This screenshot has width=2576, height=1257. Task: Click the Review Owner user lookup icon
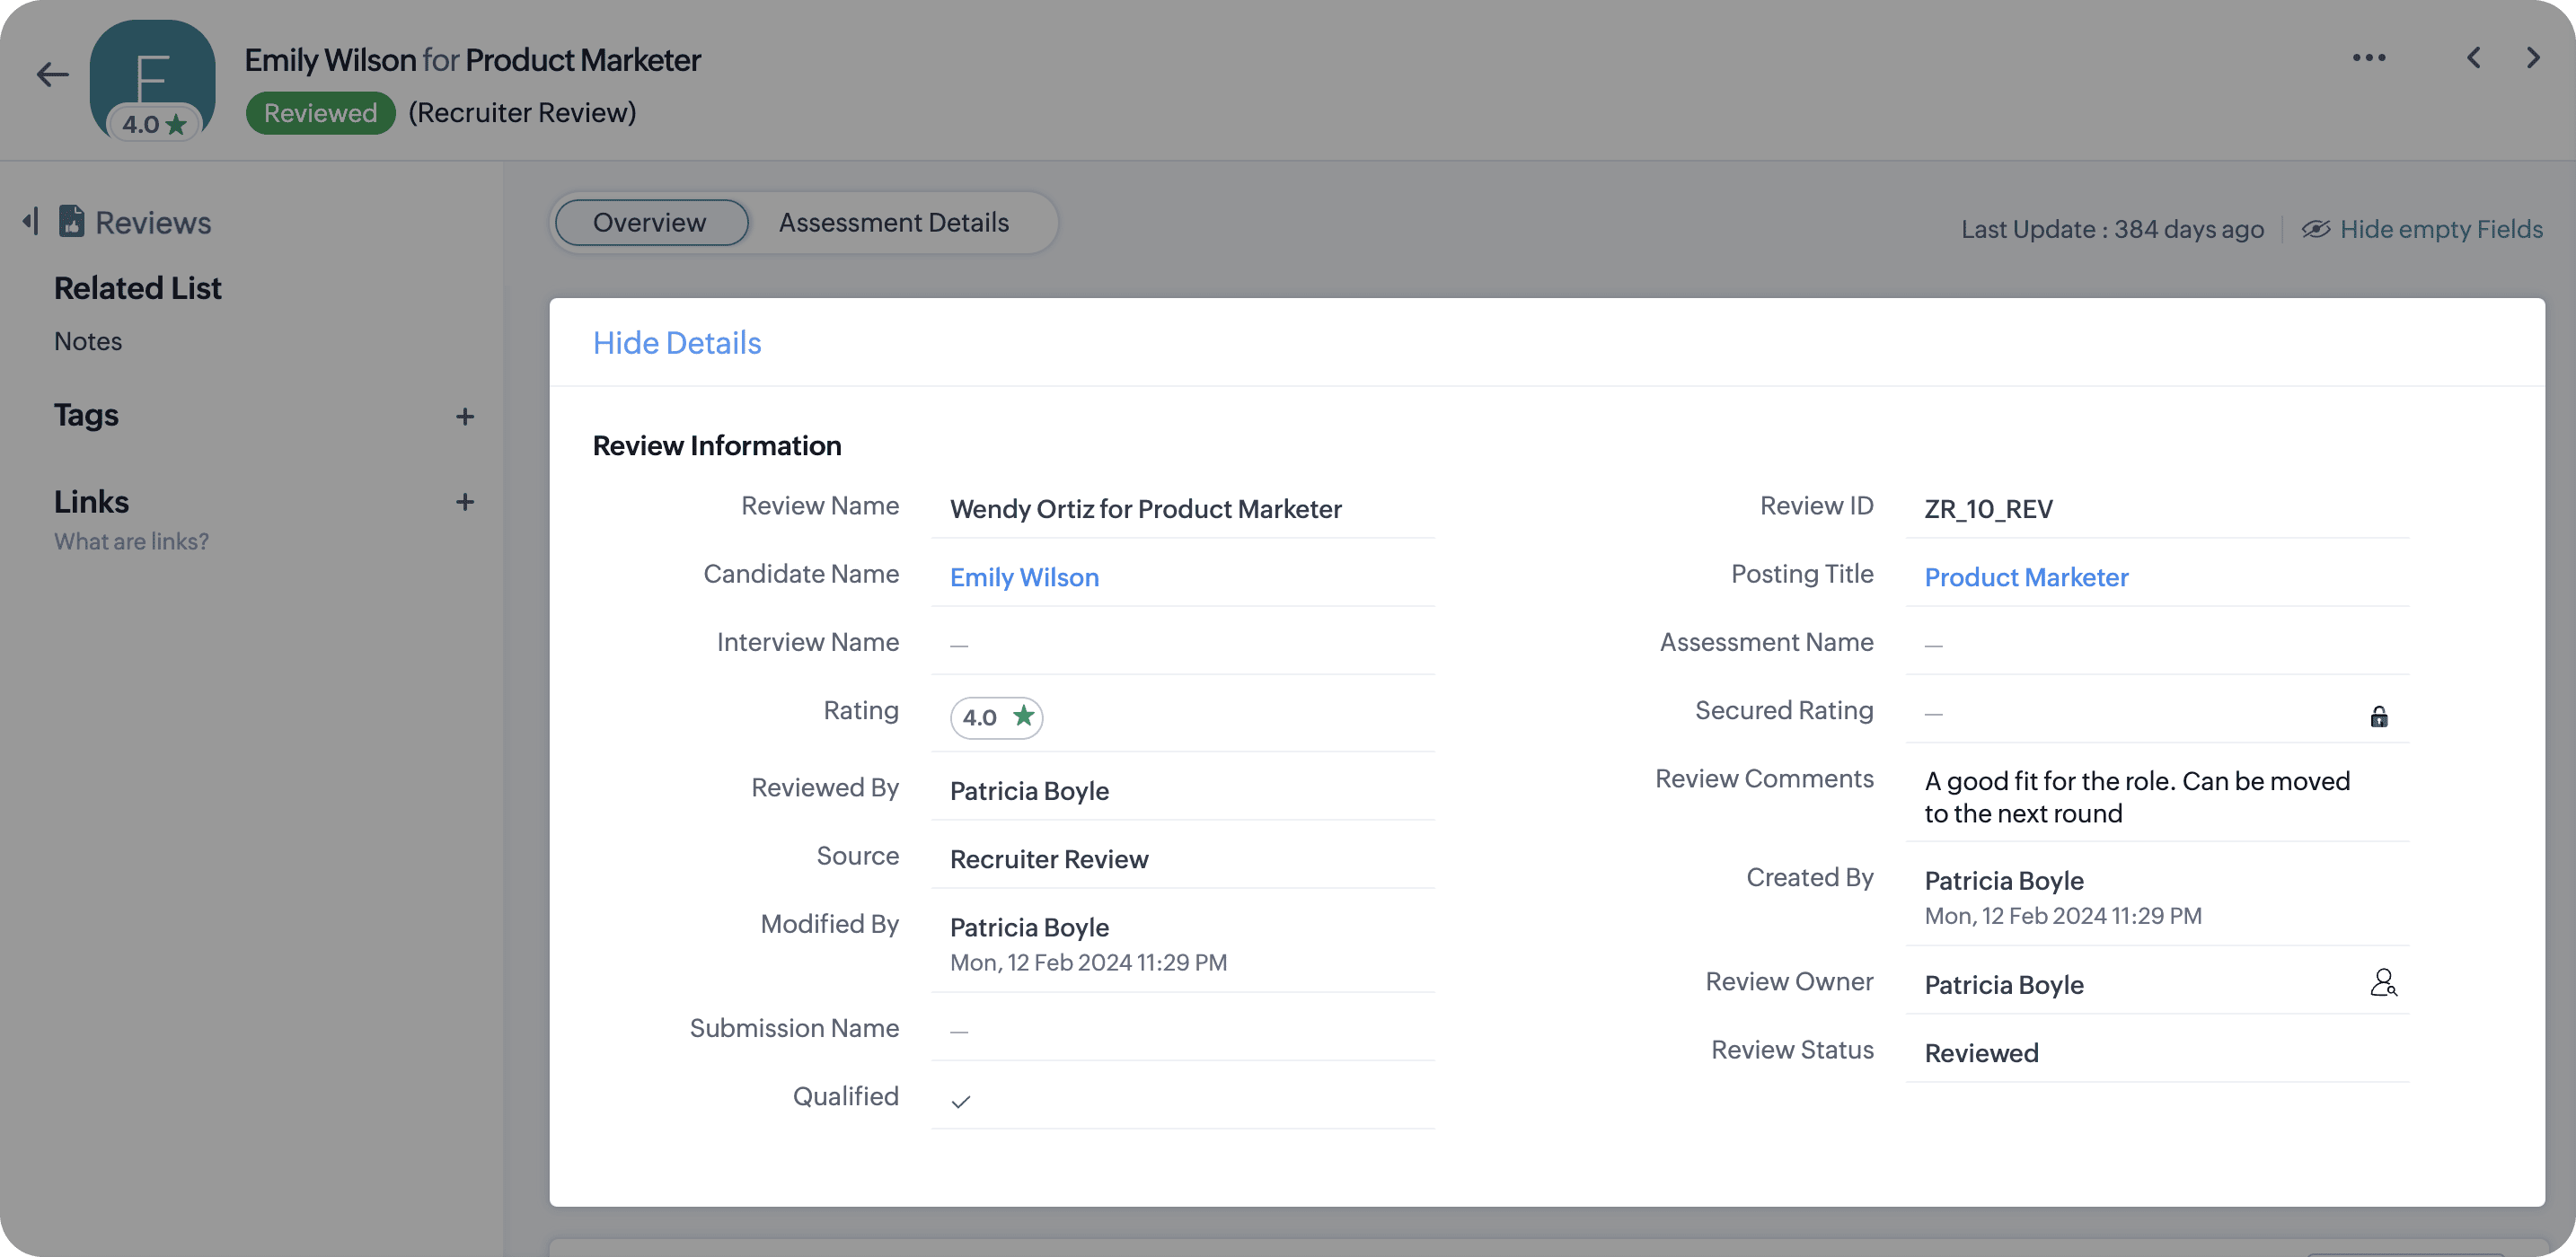[x=2383, y=983]
